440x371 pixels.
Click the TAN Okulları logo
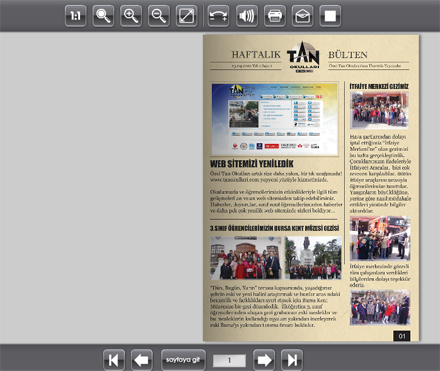coord(303,57)
